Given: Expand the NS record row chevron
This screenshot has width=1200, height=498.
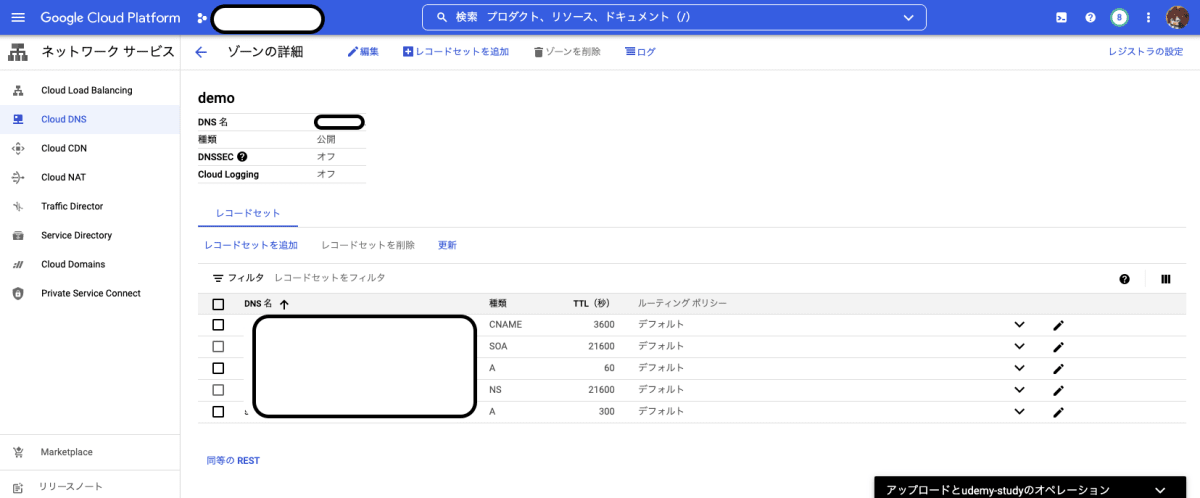Looking at the screenshot, I should [1019, 390].
